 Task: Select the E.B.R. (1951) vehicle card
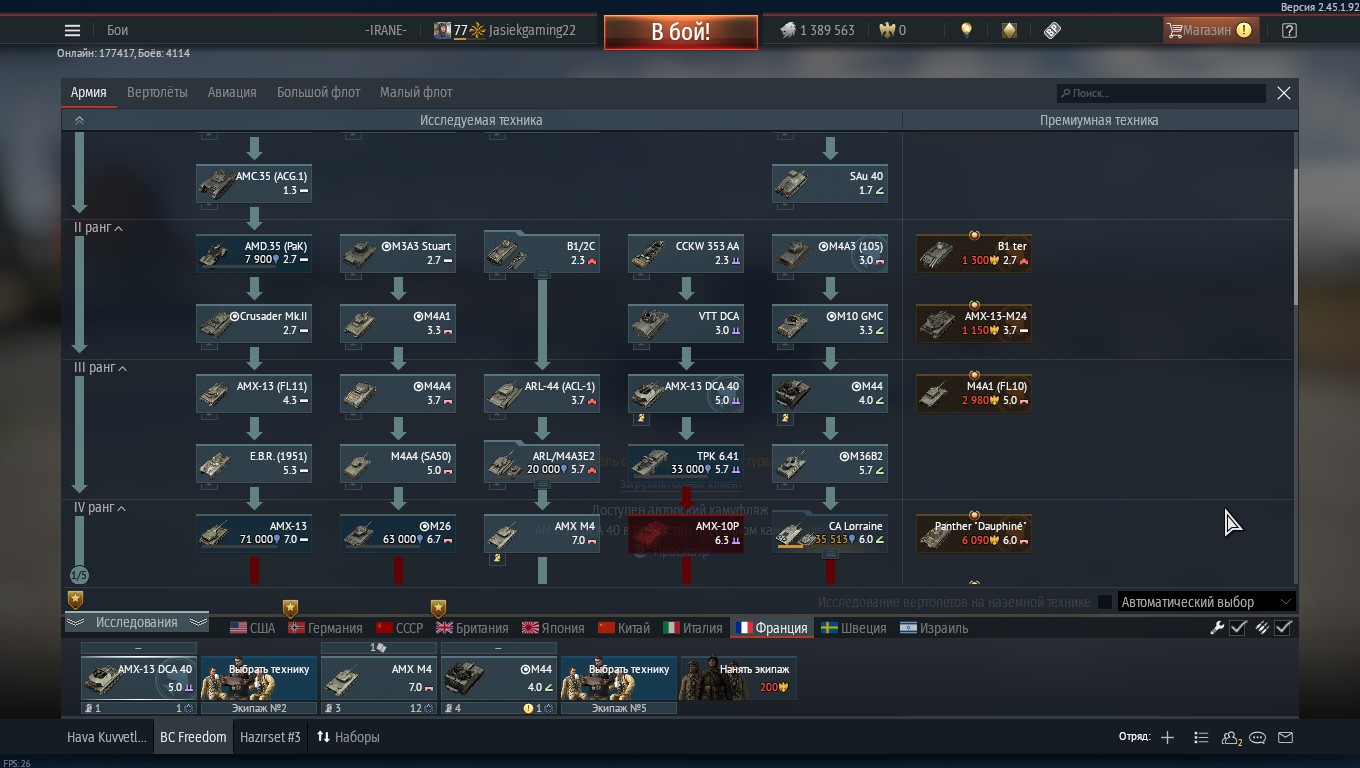(x=254, y=463)
